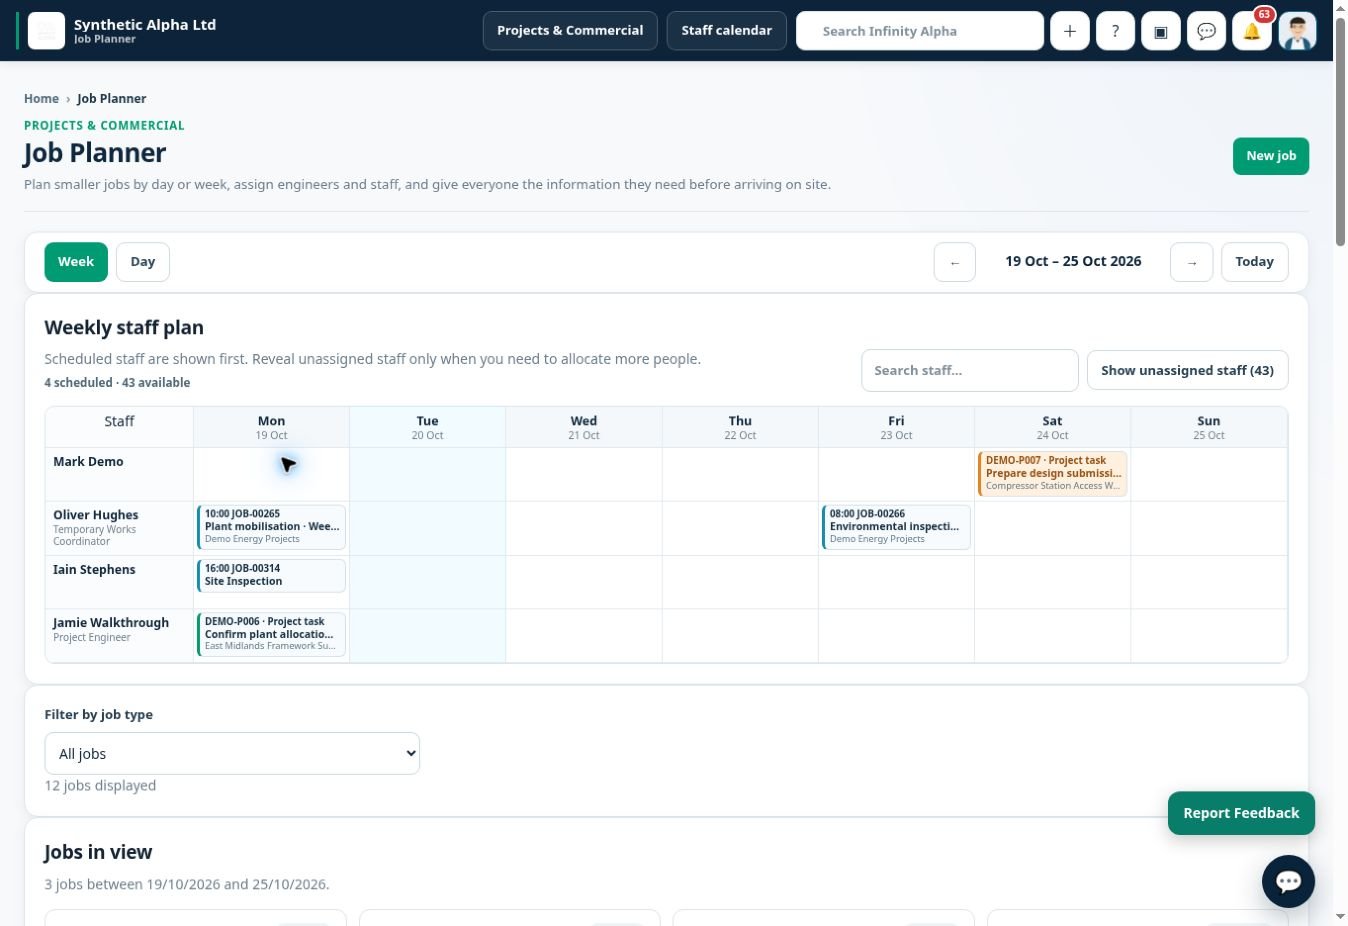
Task: Focus the Search staff field
Action: [969, 370]
